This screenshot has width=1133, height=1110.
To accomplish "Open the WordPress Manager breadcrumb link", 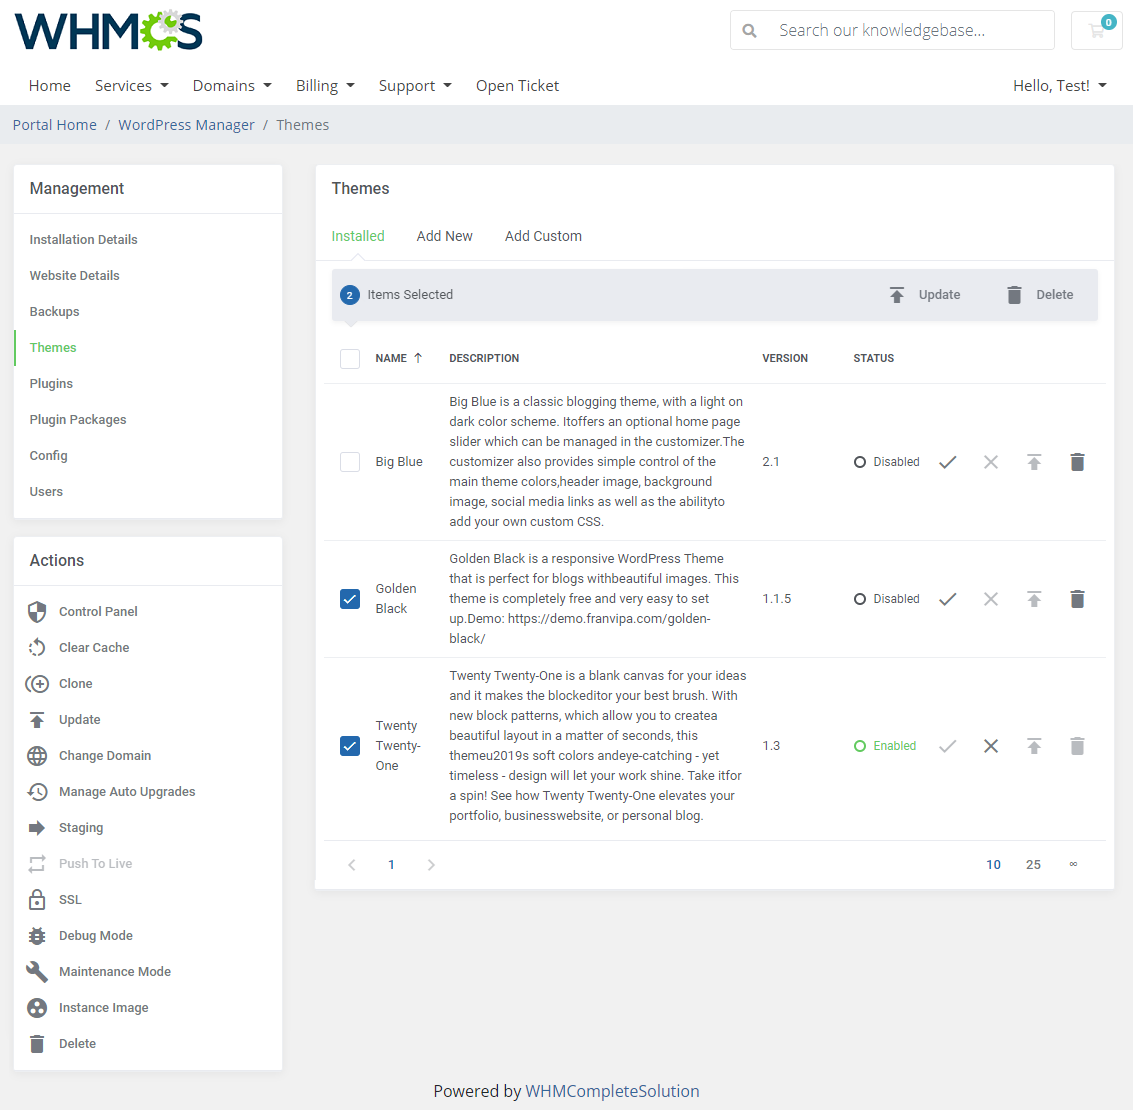I will [x=186, y=124].
